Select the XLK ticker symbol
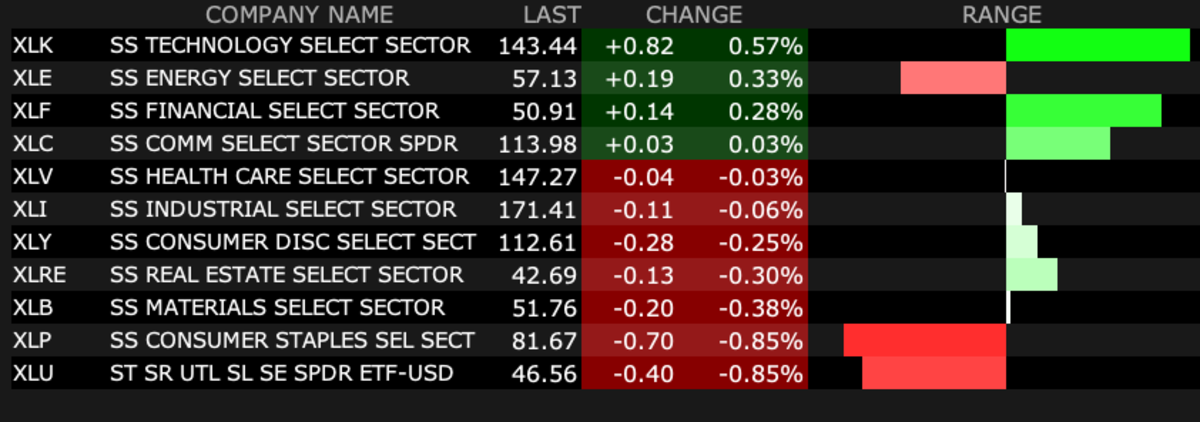Image resolution: width=1200 pixels, height=422 pixels. (x=32, y=45)
